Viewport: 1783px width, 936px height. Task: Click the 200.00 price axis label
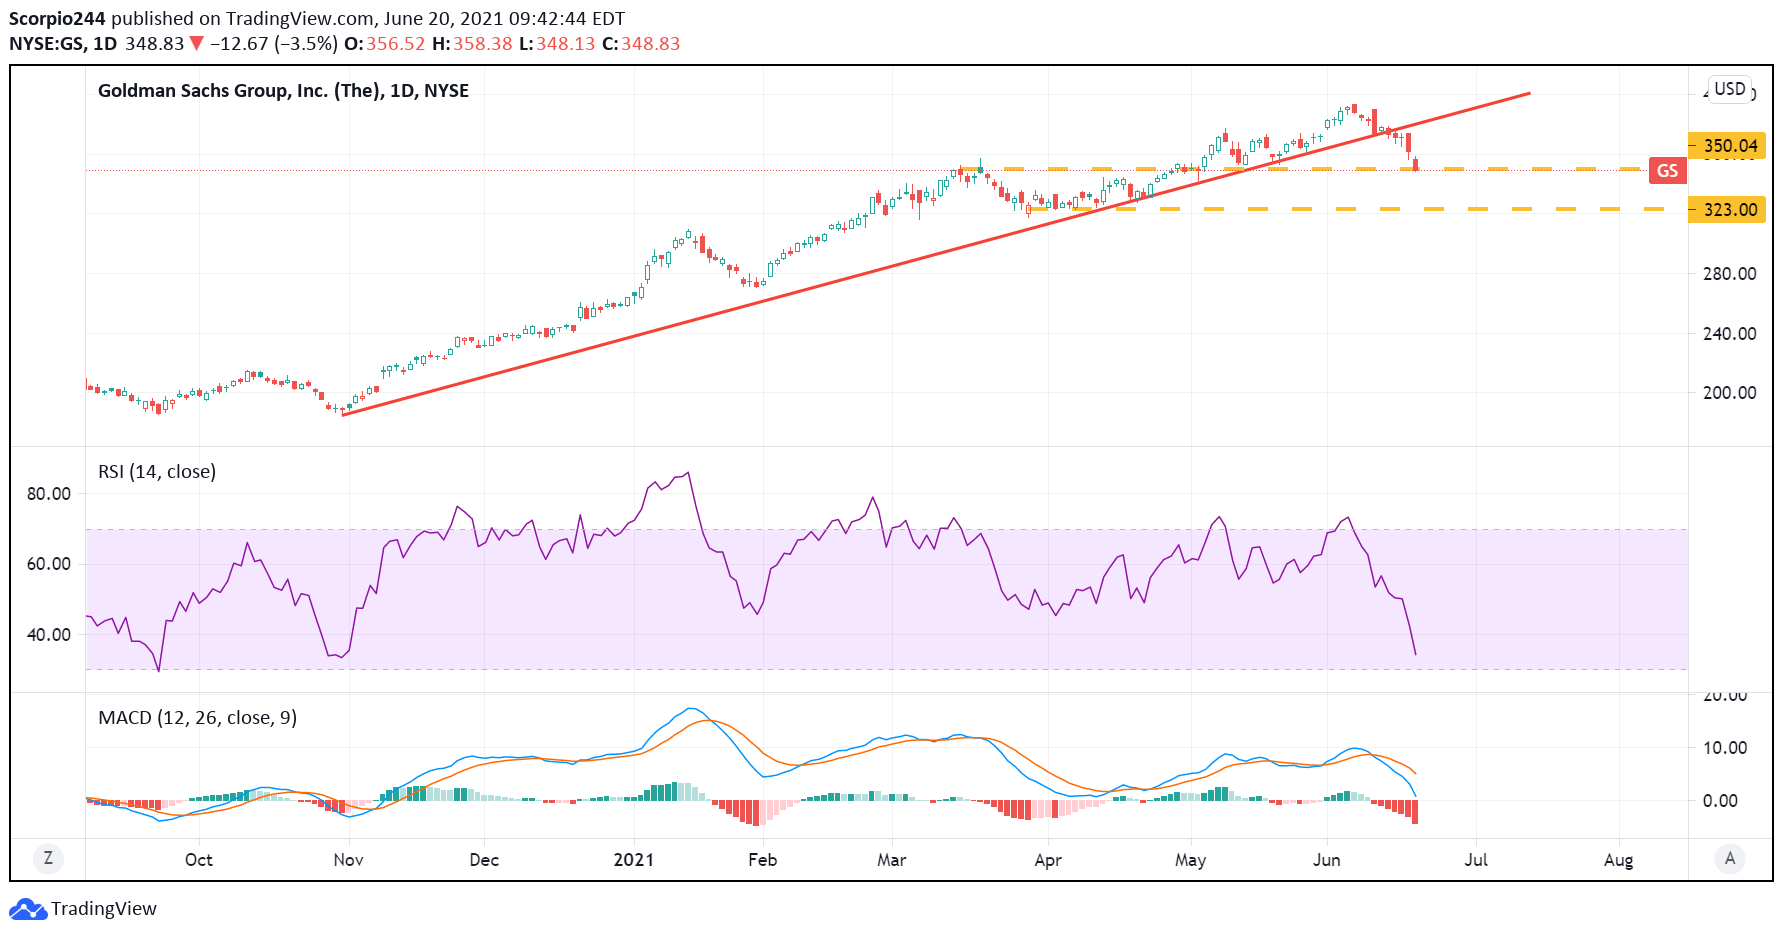(1730, 393)
